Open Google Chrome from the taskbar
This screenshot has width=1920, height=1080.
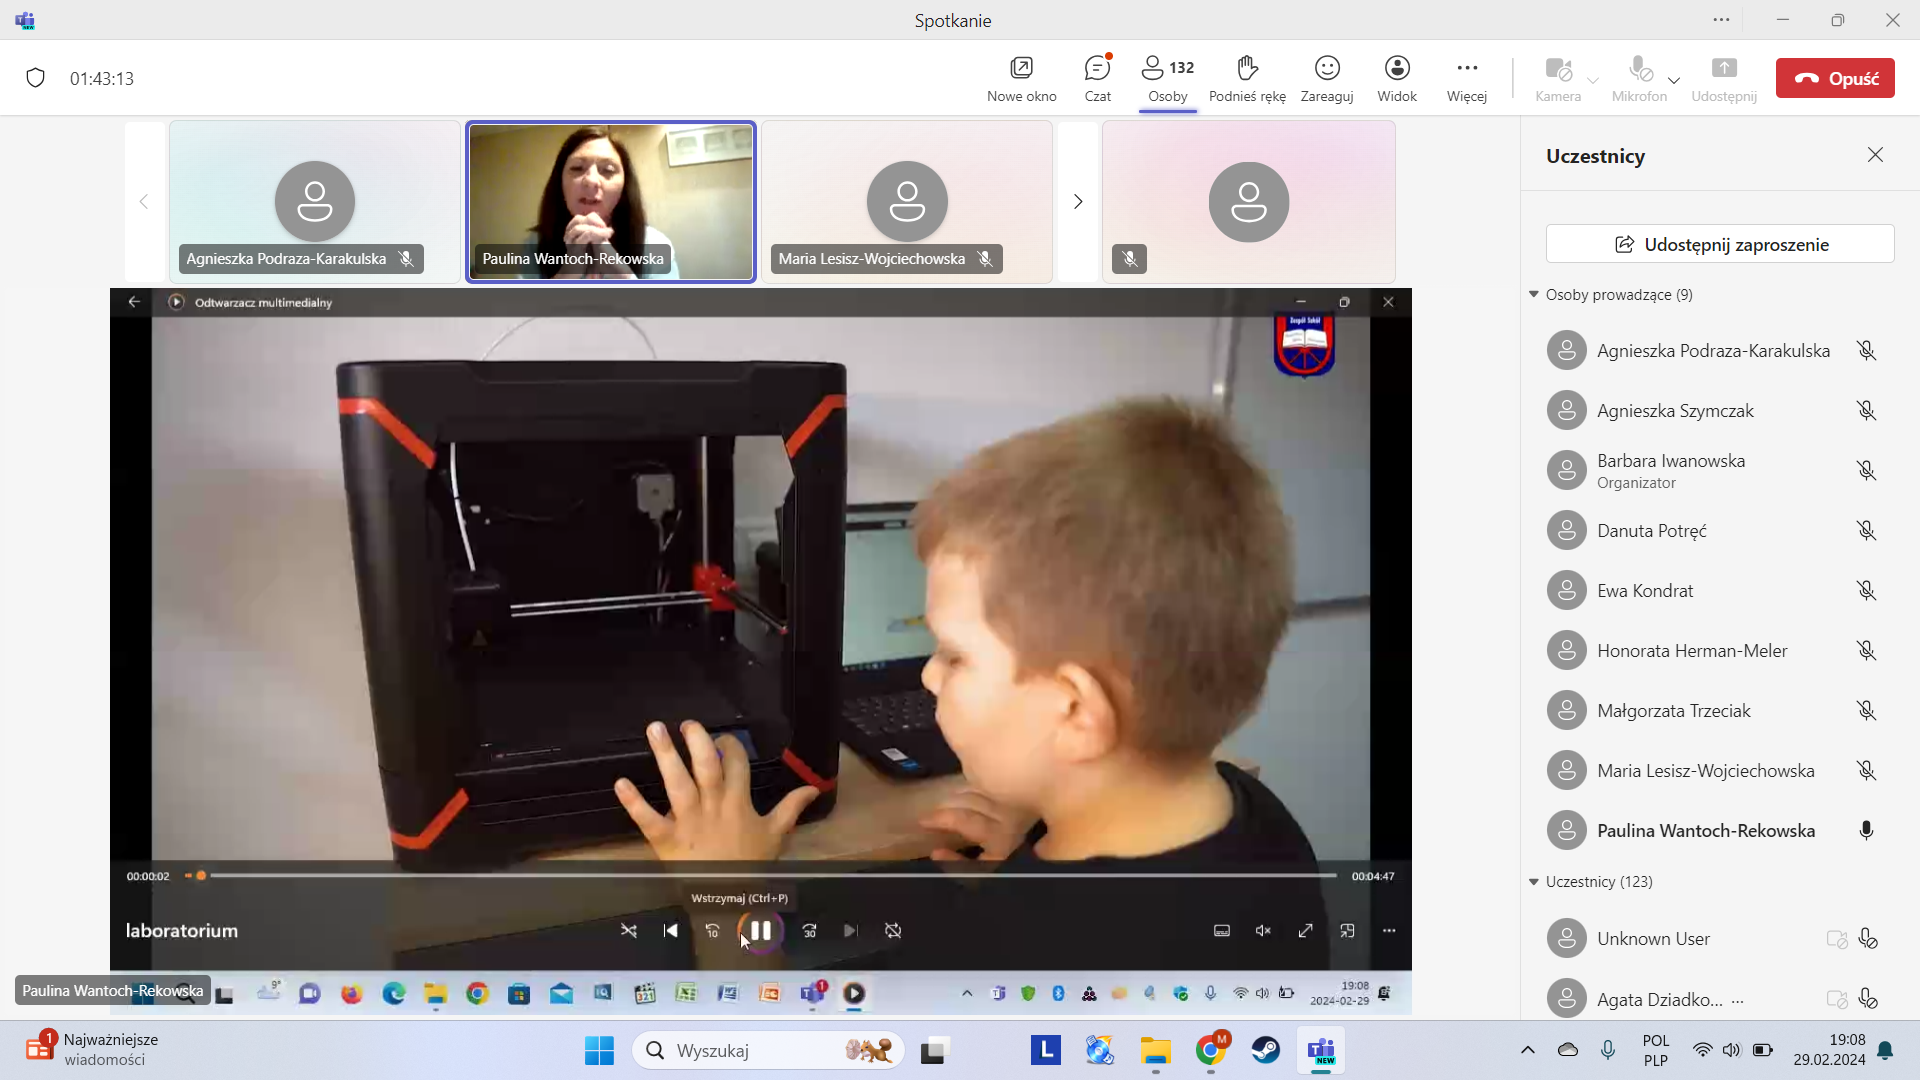click(1211, 1050)
